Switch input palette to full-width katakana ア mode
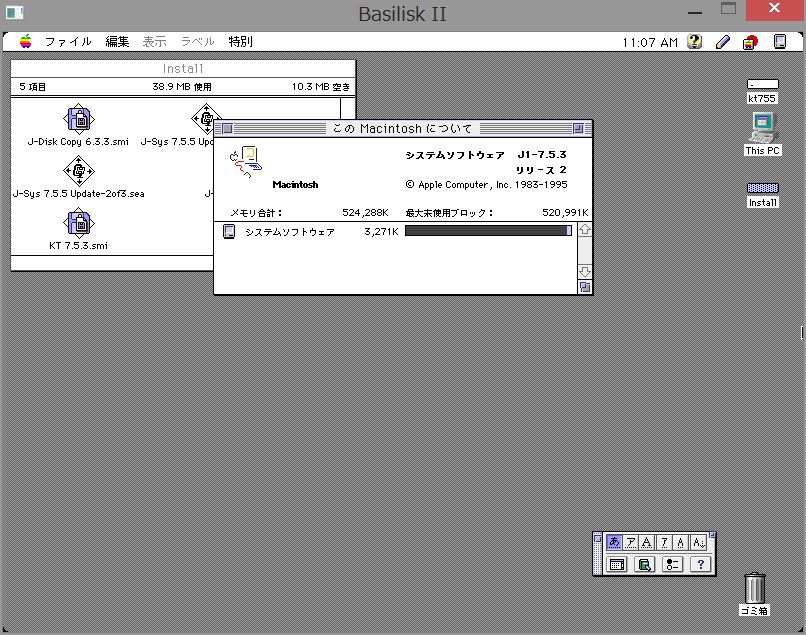Viewport: 806px width, 635px height. [631, 542]
